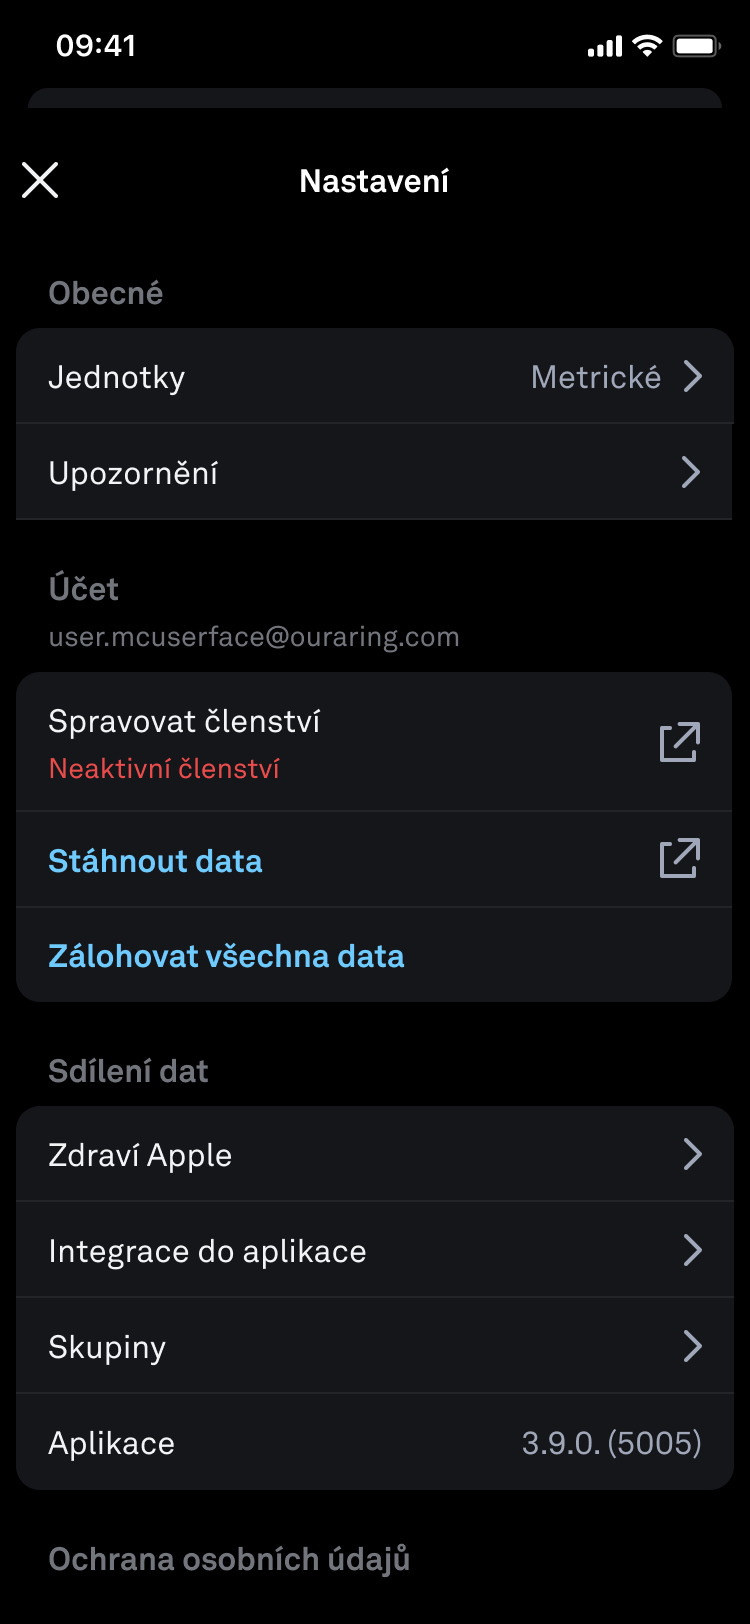Tap the Stáhnout data link

click(x=155, y=861)
